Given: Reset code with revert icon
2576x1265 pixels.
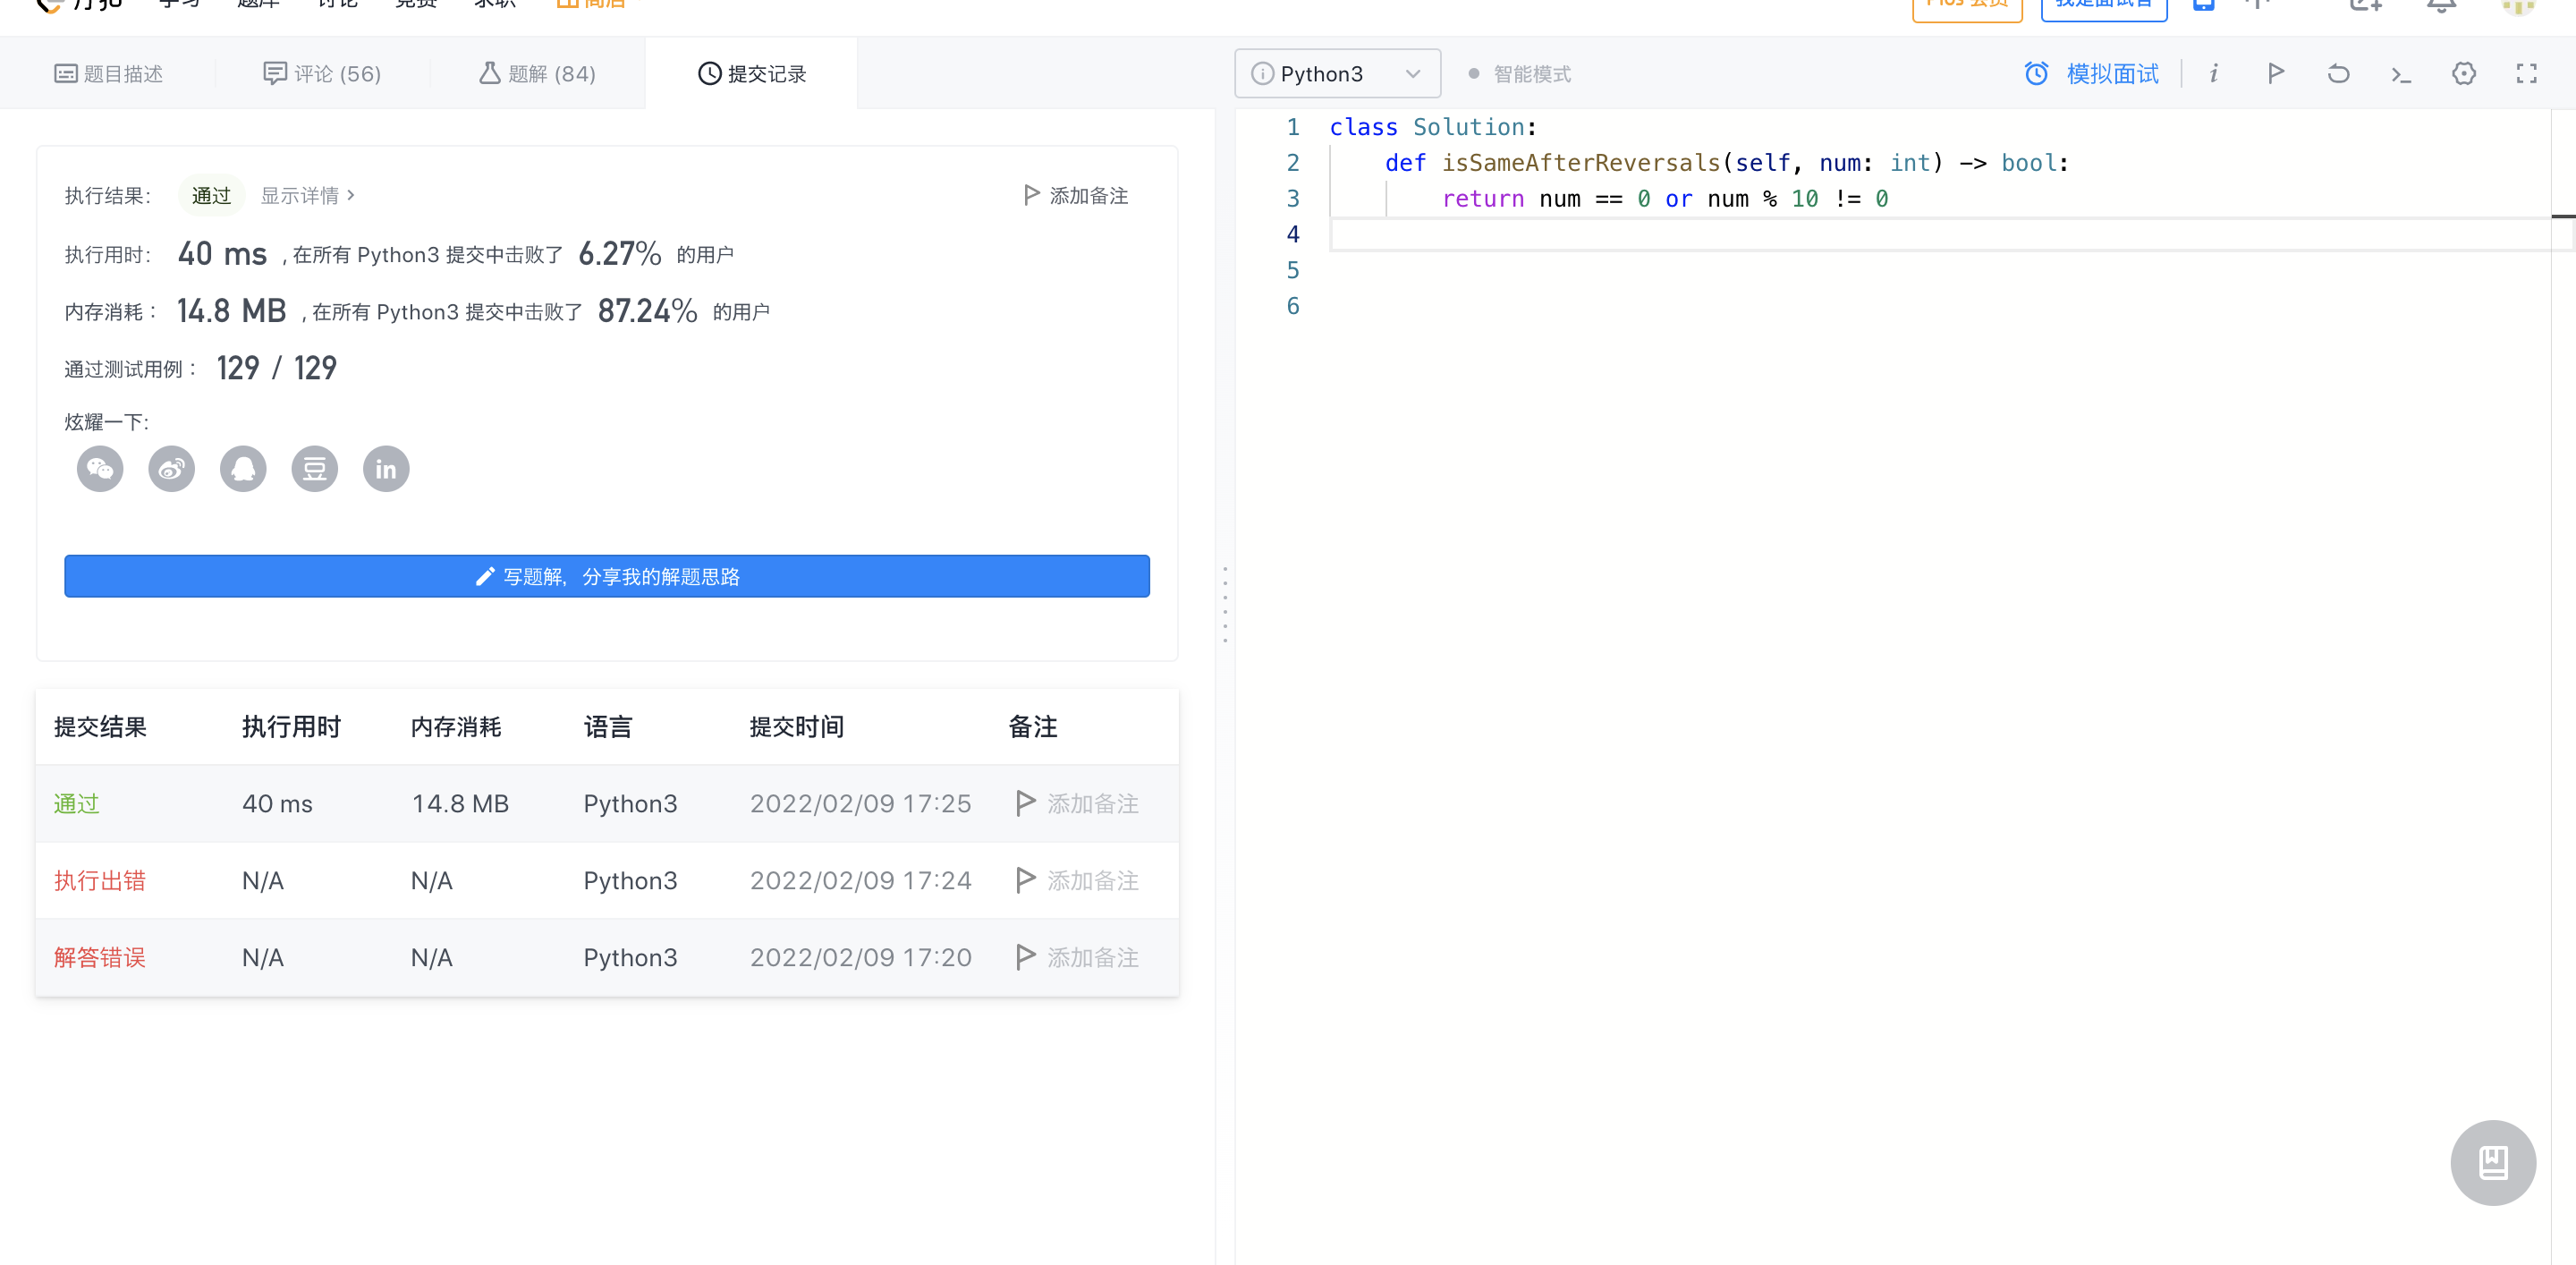Looking at the screenshot, I should pyautogui.click(x=2338, y=73).
